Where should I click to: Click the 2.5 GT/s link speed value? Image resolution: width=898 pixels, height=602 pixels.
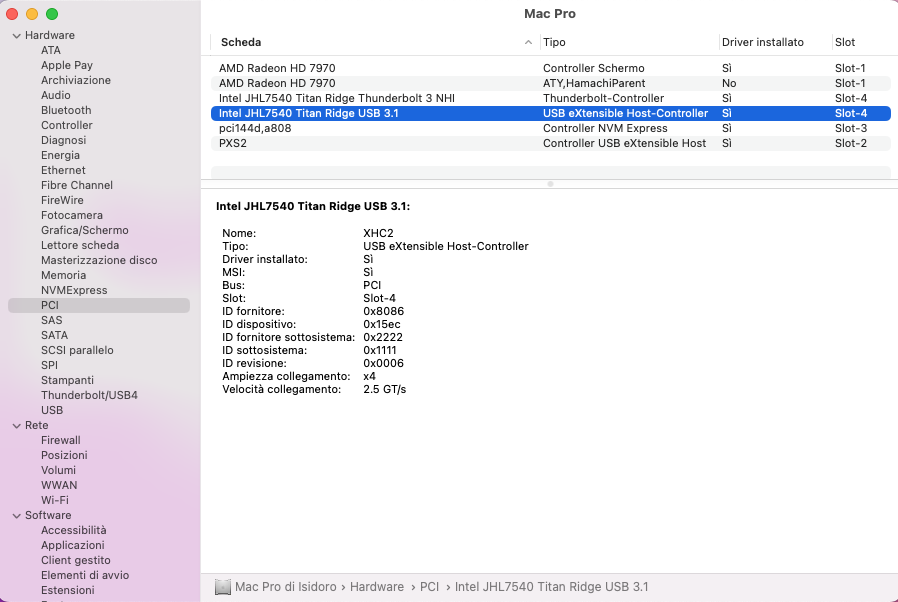384,389
